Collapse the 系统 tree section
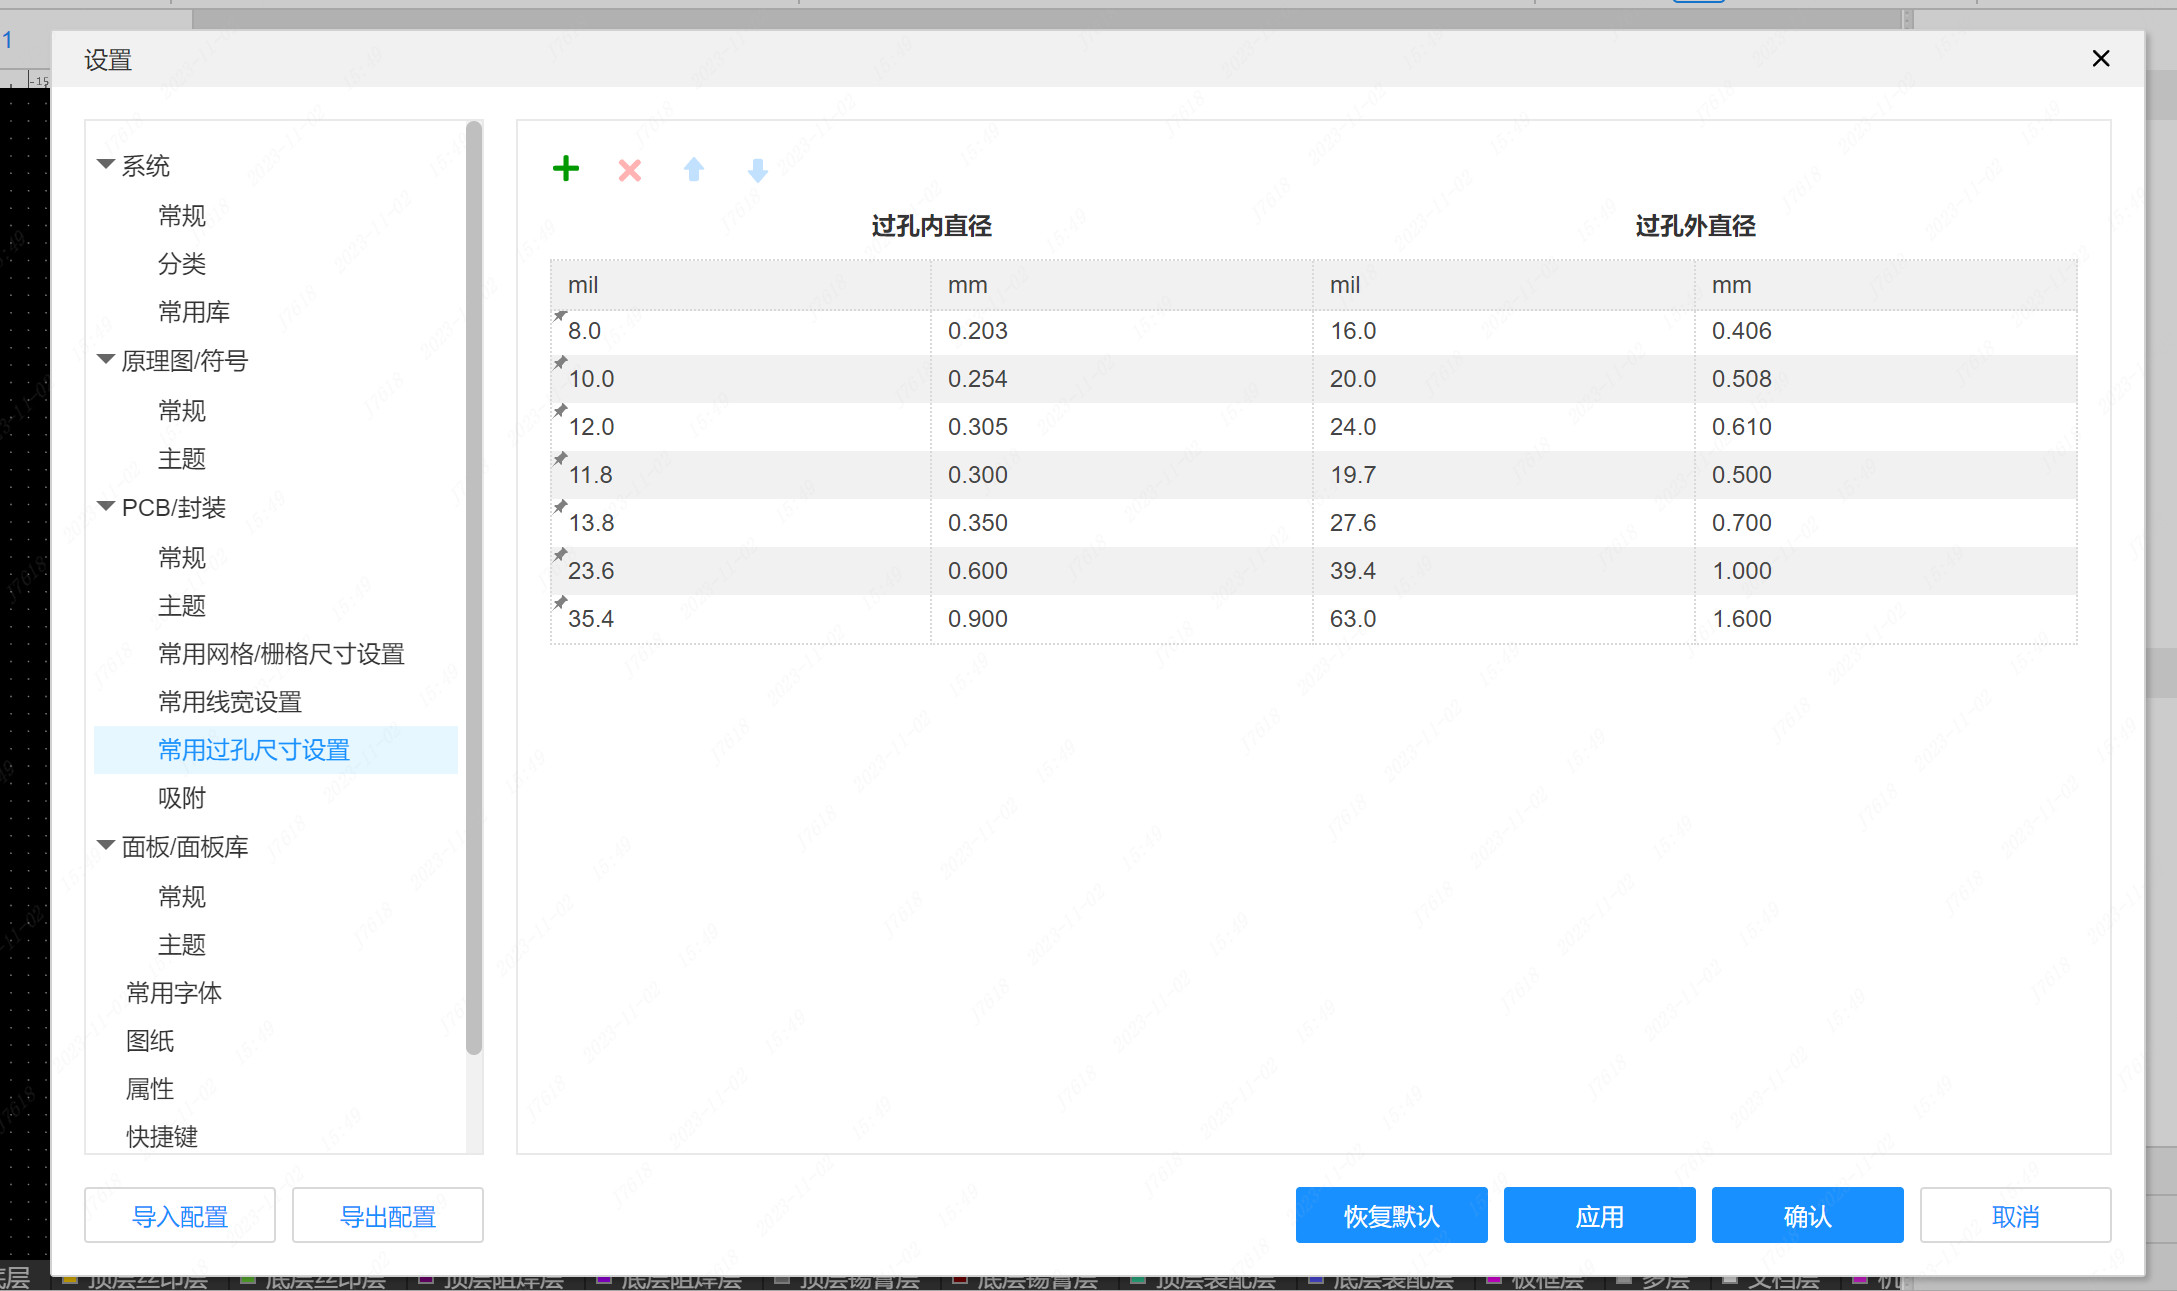Image resolution: width=2177 pixels, height=1291 pixels. (106, 164)
